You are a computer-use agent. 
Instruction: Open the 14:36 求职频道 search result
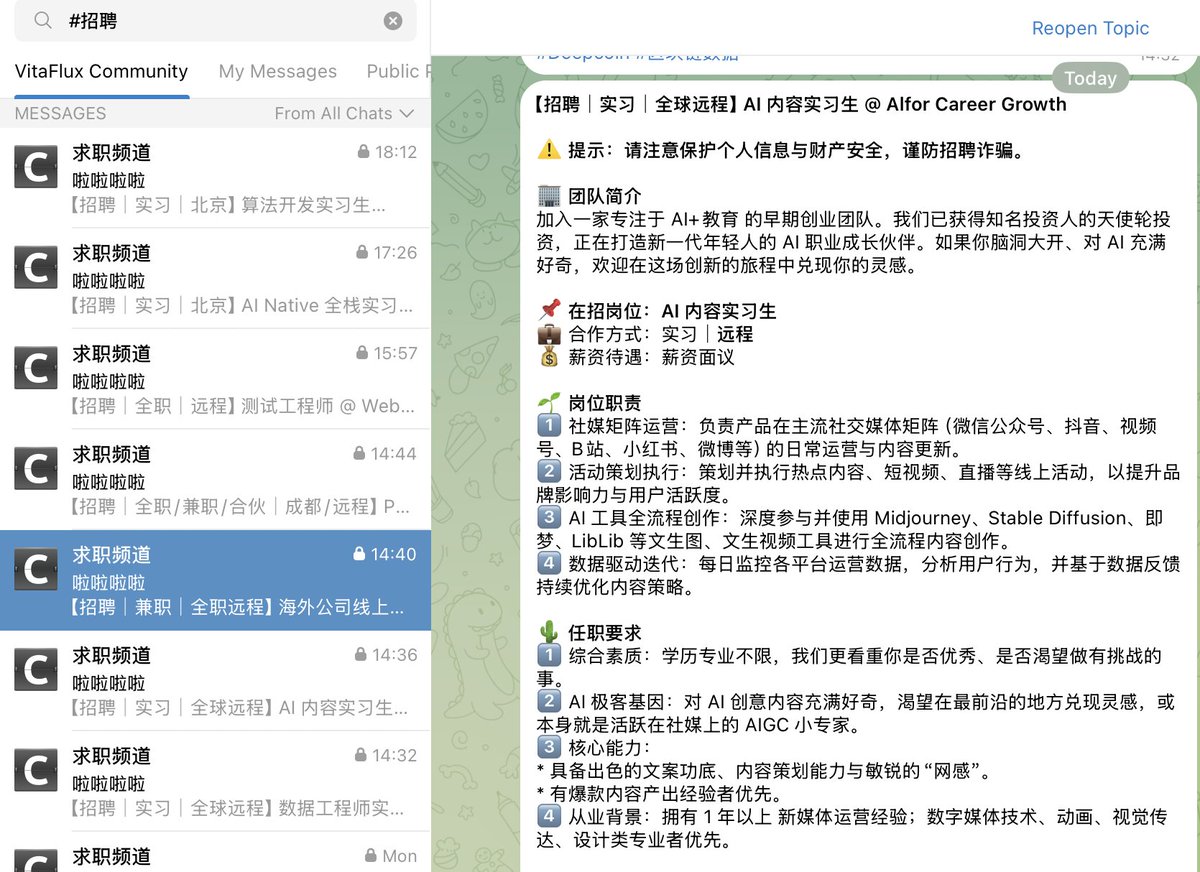(215, 681)
